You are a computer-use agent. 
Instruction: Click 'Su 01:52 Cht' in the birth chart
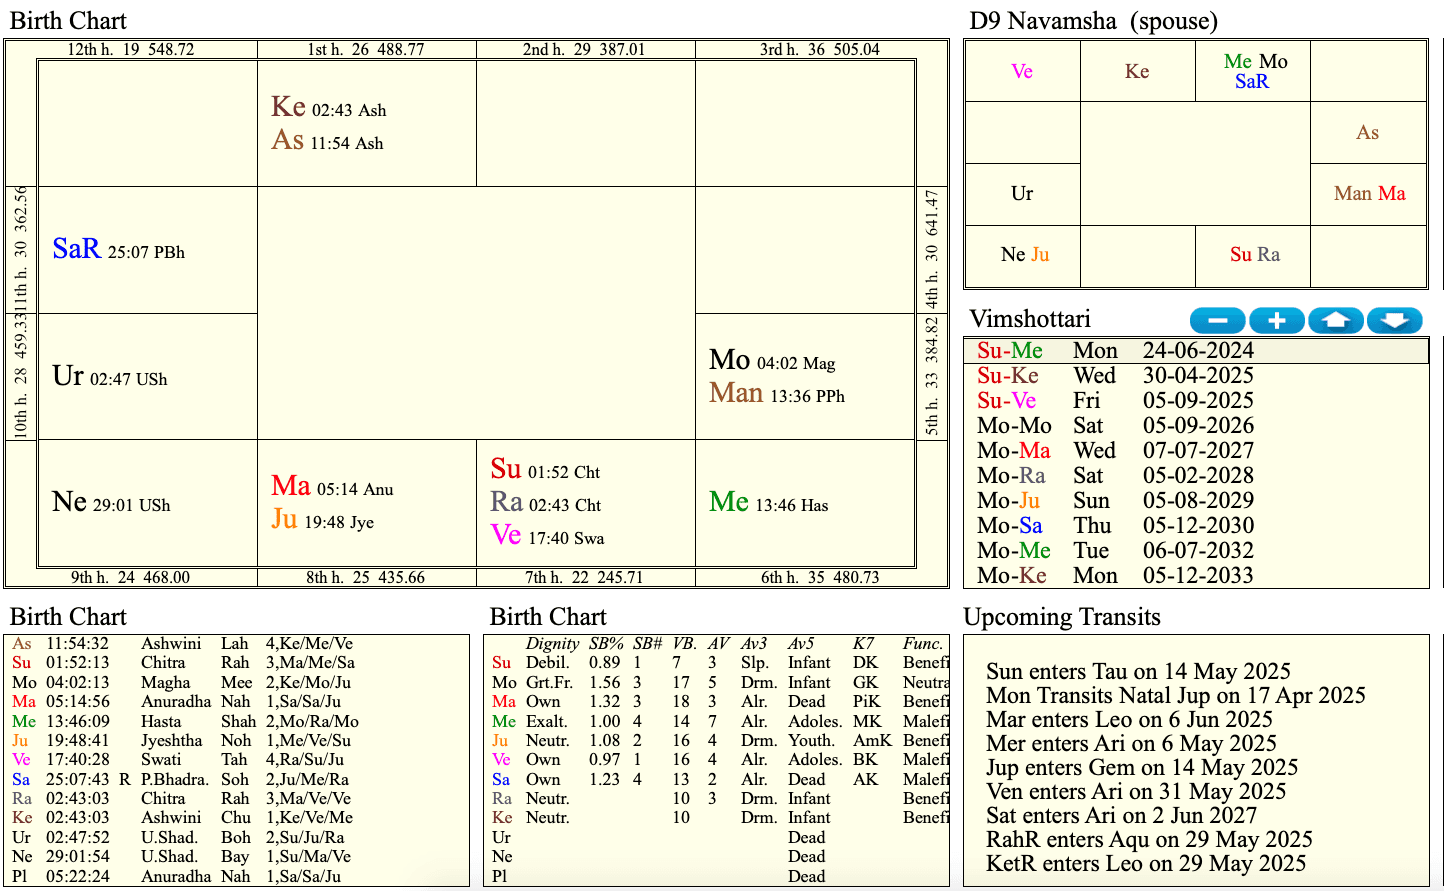(x=545, y=469)
